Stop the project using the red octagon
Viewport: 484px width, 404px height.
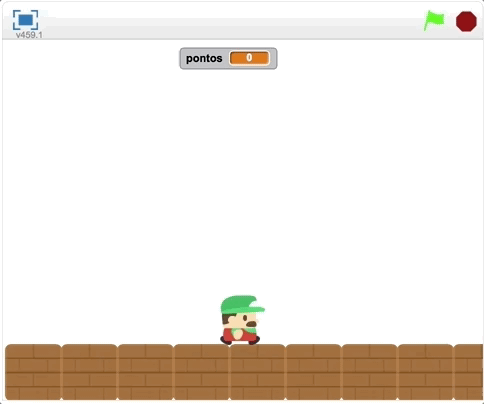pyautogui.click(x=466, y=21)
